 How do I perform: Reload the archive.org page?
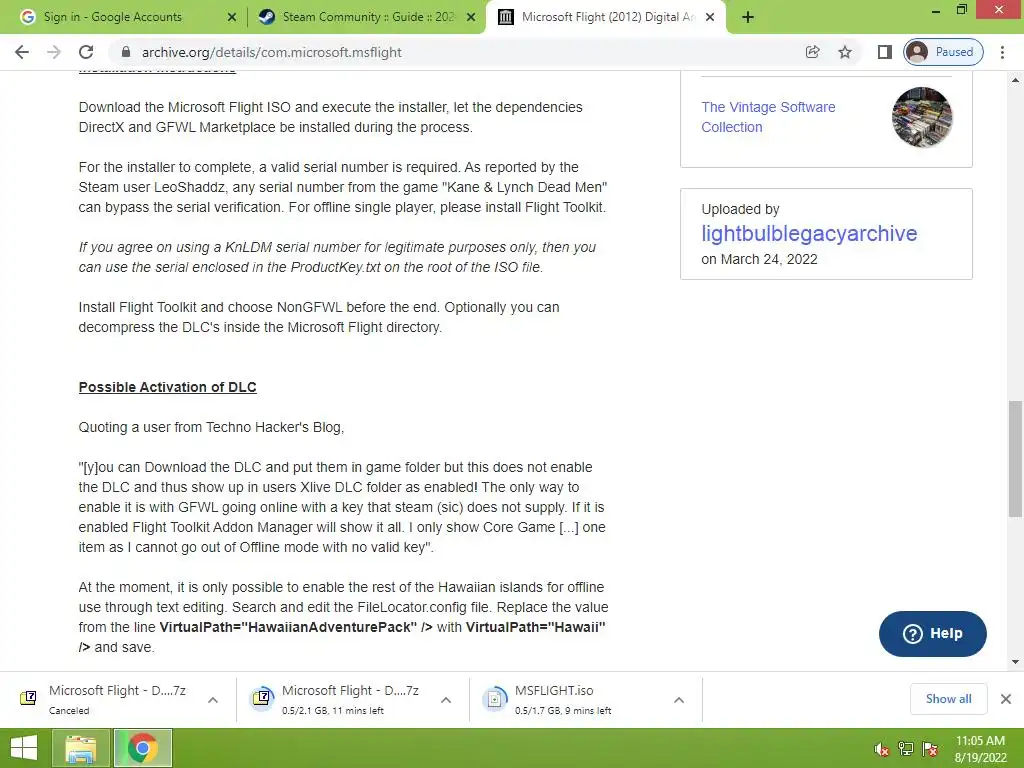coord(86,52)
